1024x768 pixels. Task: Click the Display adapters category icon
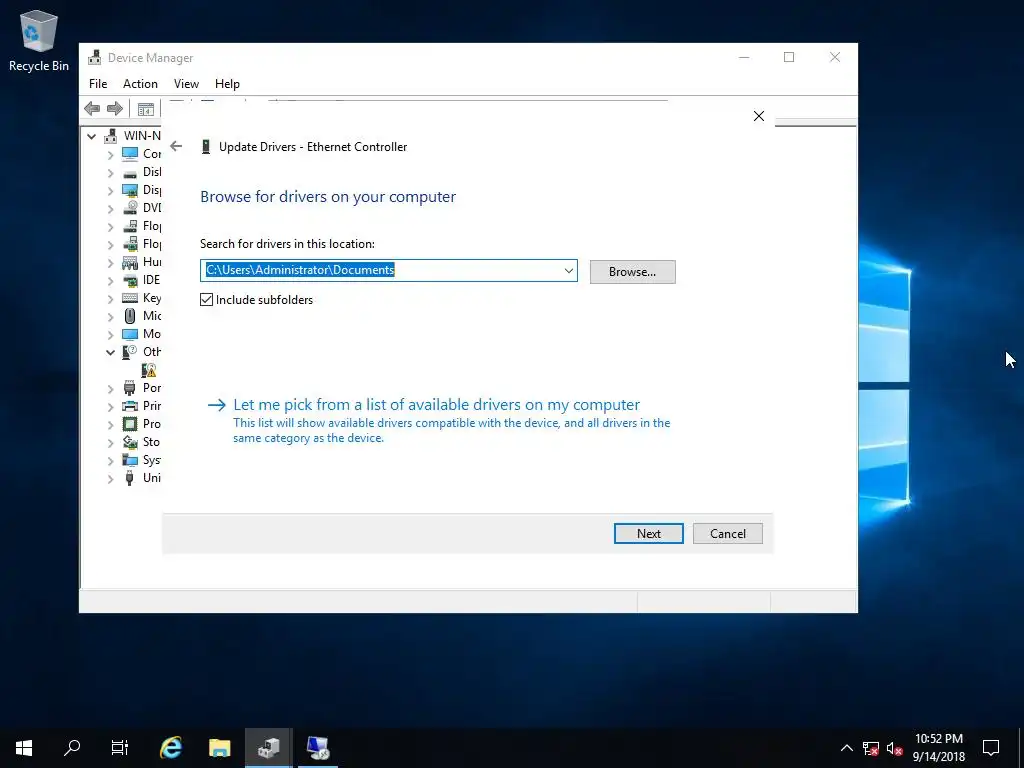coord(130,190)
